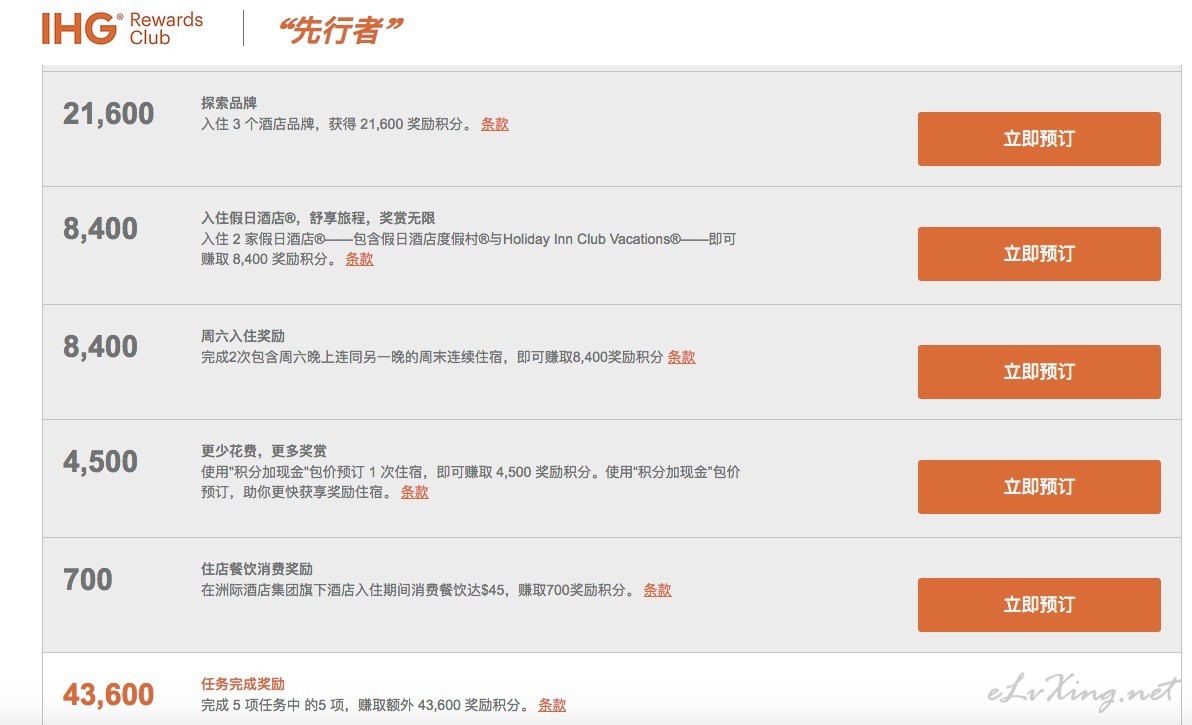Click the 43,600 bonus points value

109,695
